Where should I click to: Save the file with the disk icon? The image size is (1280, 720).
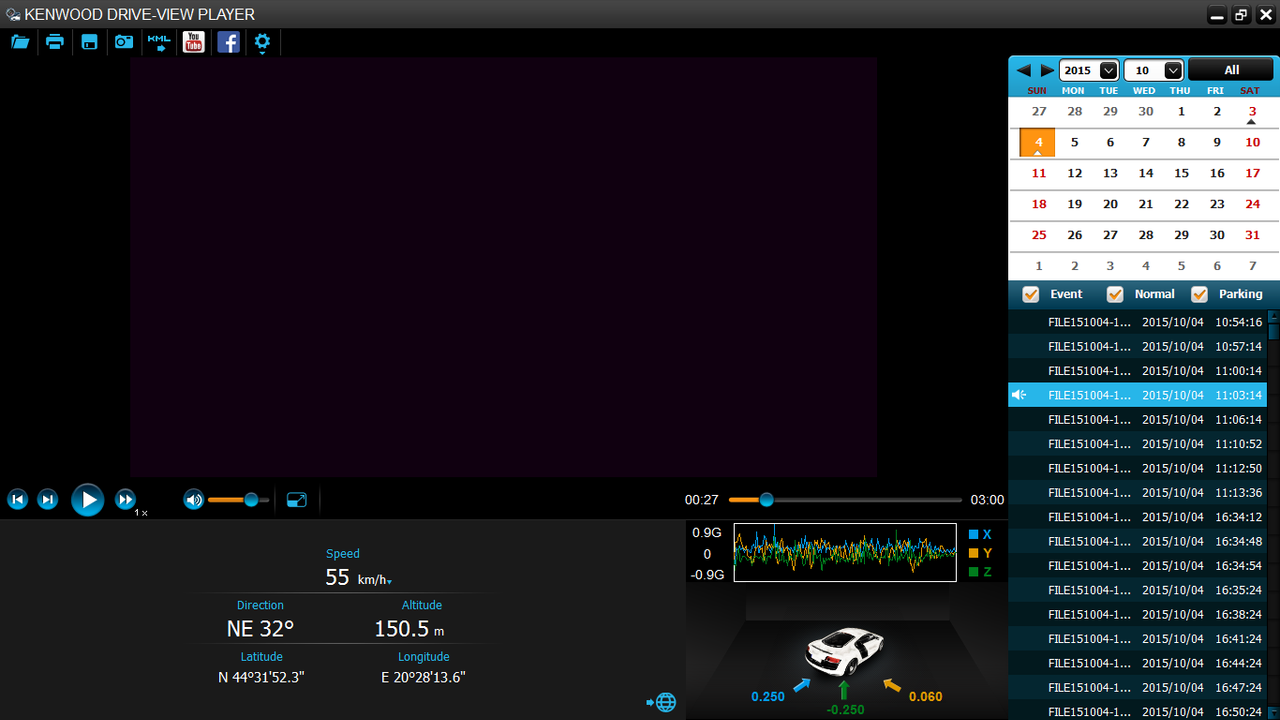point(89,42)
